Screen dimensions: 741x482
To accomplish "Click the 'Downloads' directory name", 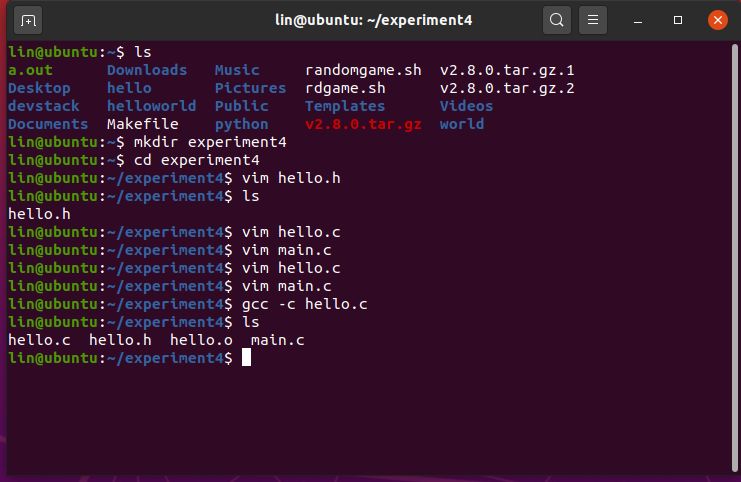I will (147, 70).
